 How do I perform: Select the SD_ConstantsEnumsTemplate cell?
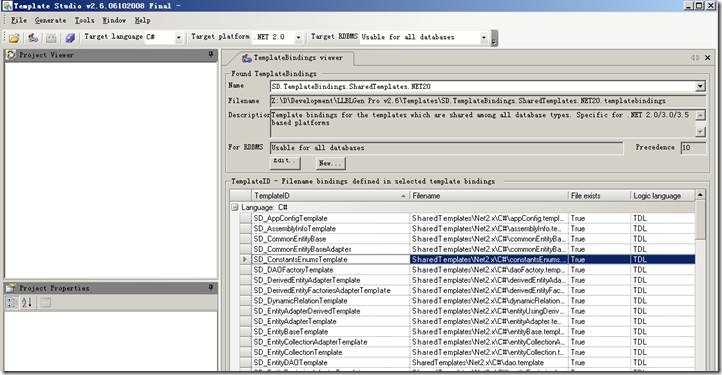[330, 259]
